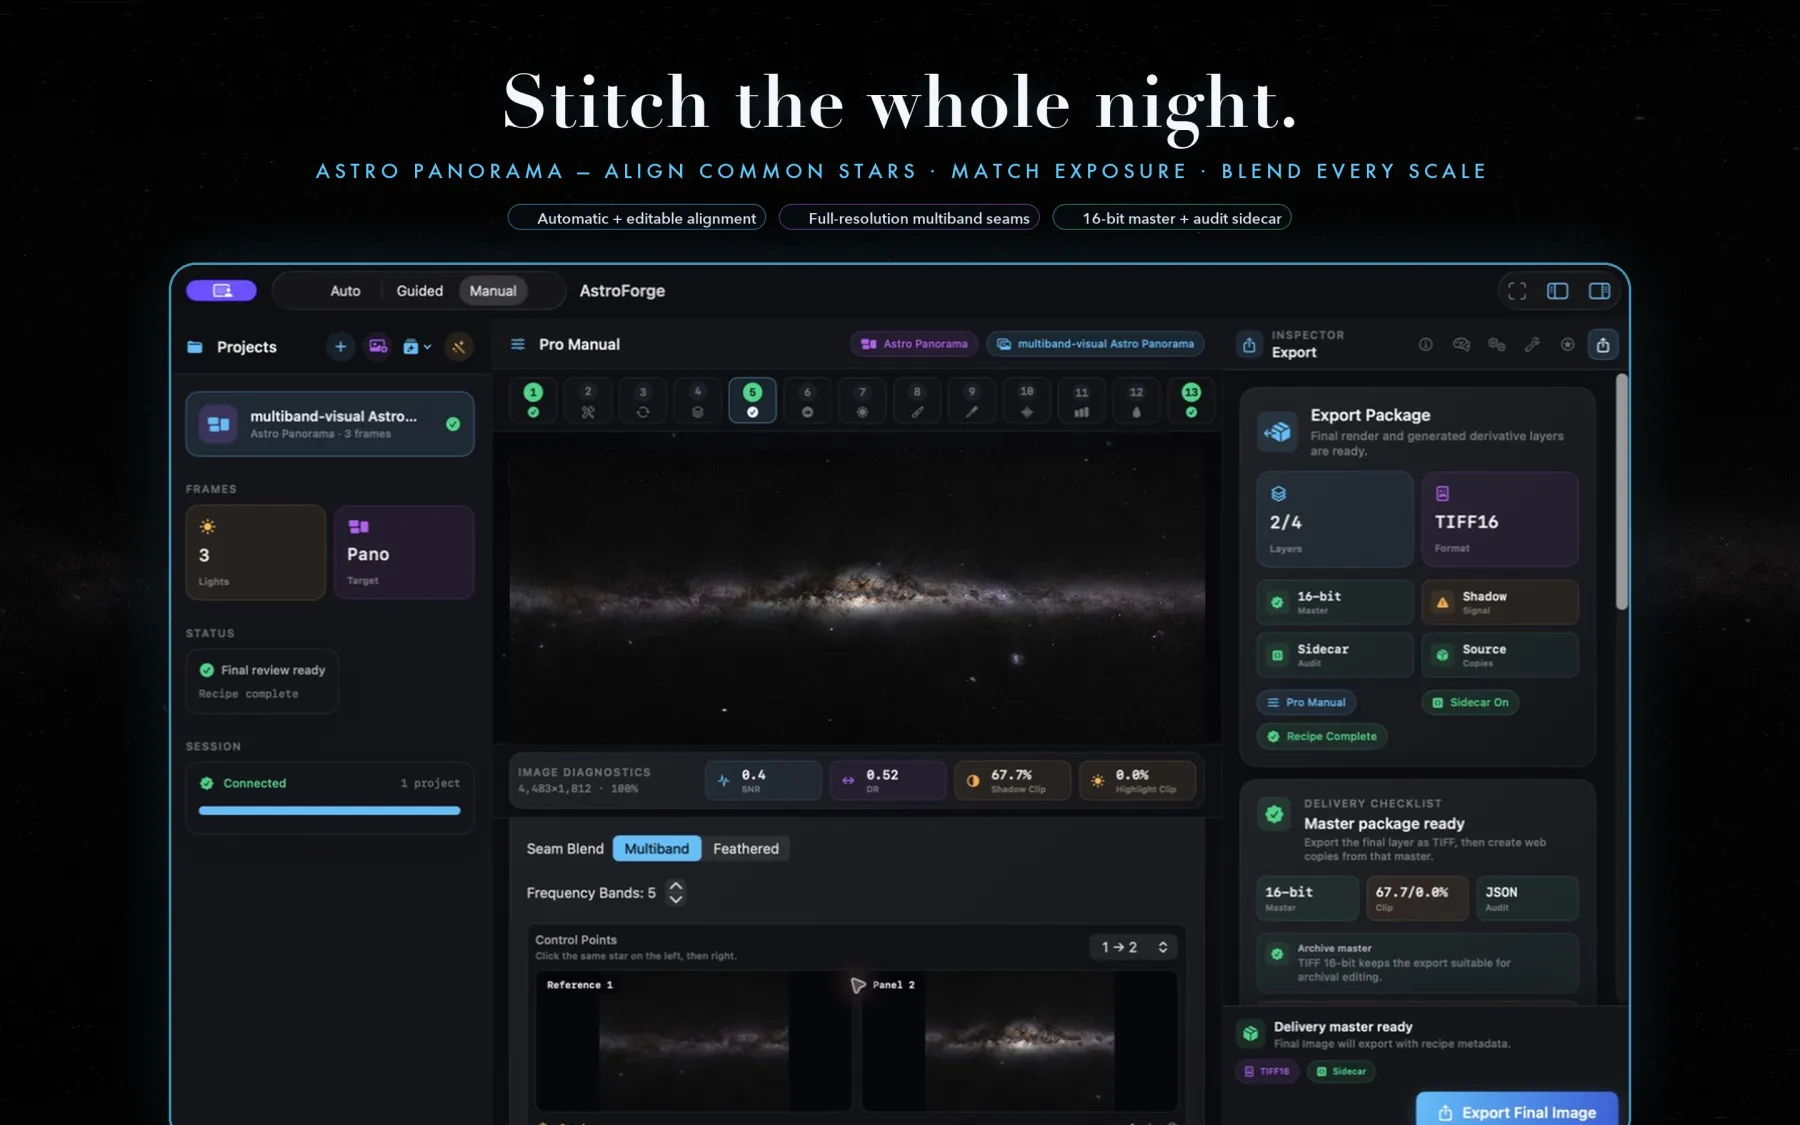Viewport: 1800px width, 1125px height.
Task: Switch to Guided mode
Action: click(x=419, y=291)
